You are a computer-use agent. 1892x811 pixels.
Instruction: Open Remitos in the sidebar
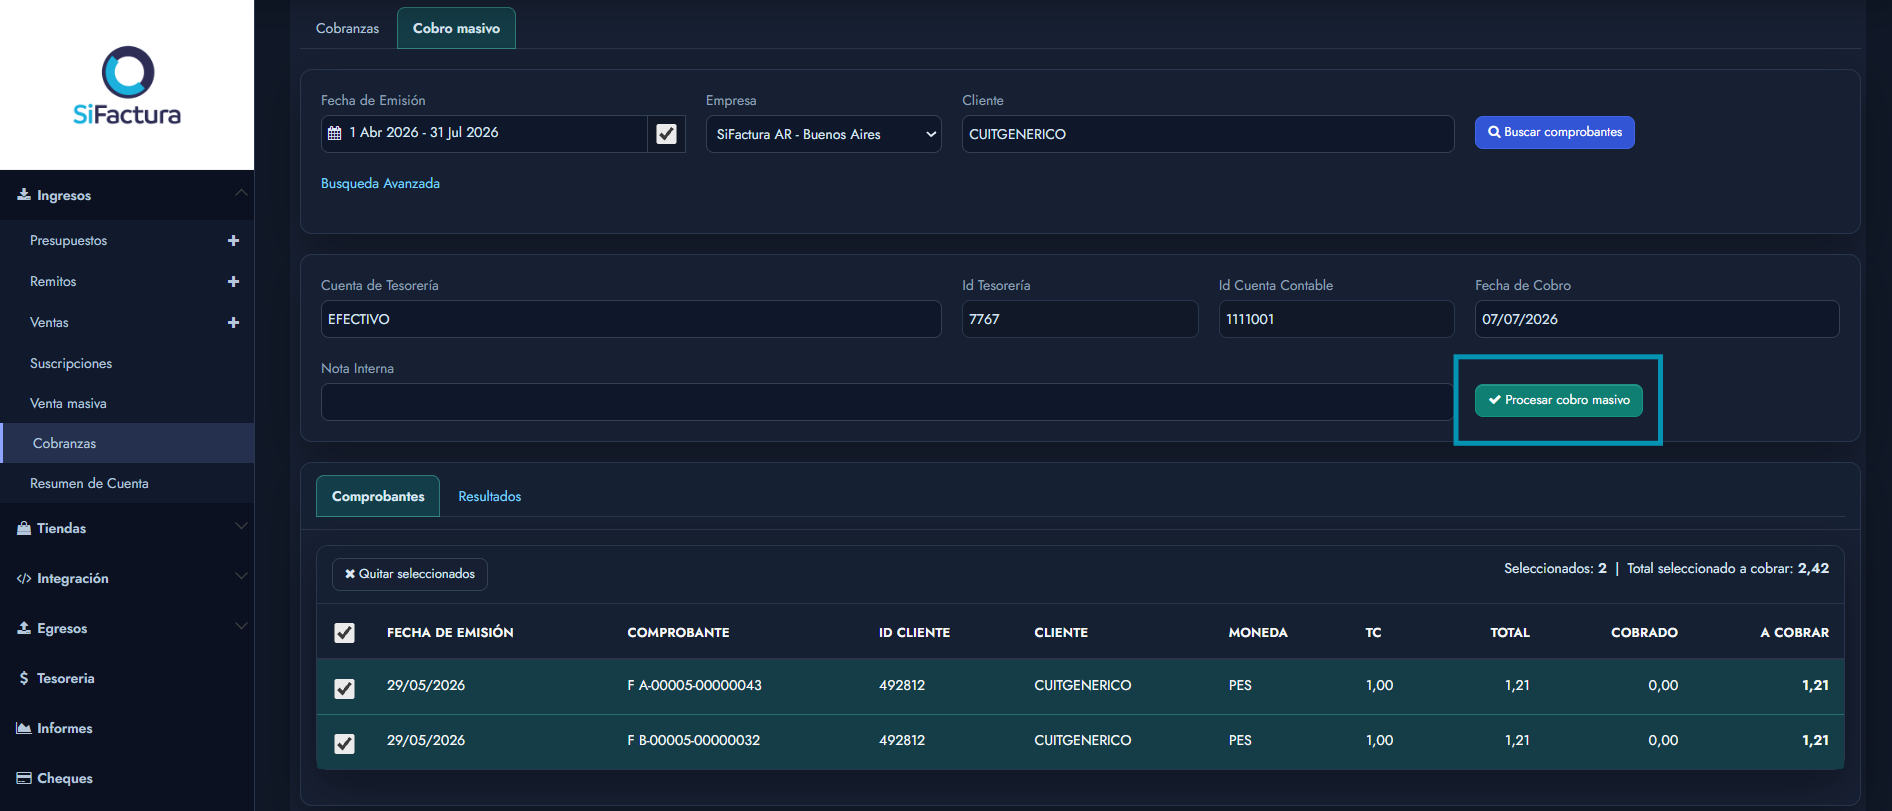53,282
